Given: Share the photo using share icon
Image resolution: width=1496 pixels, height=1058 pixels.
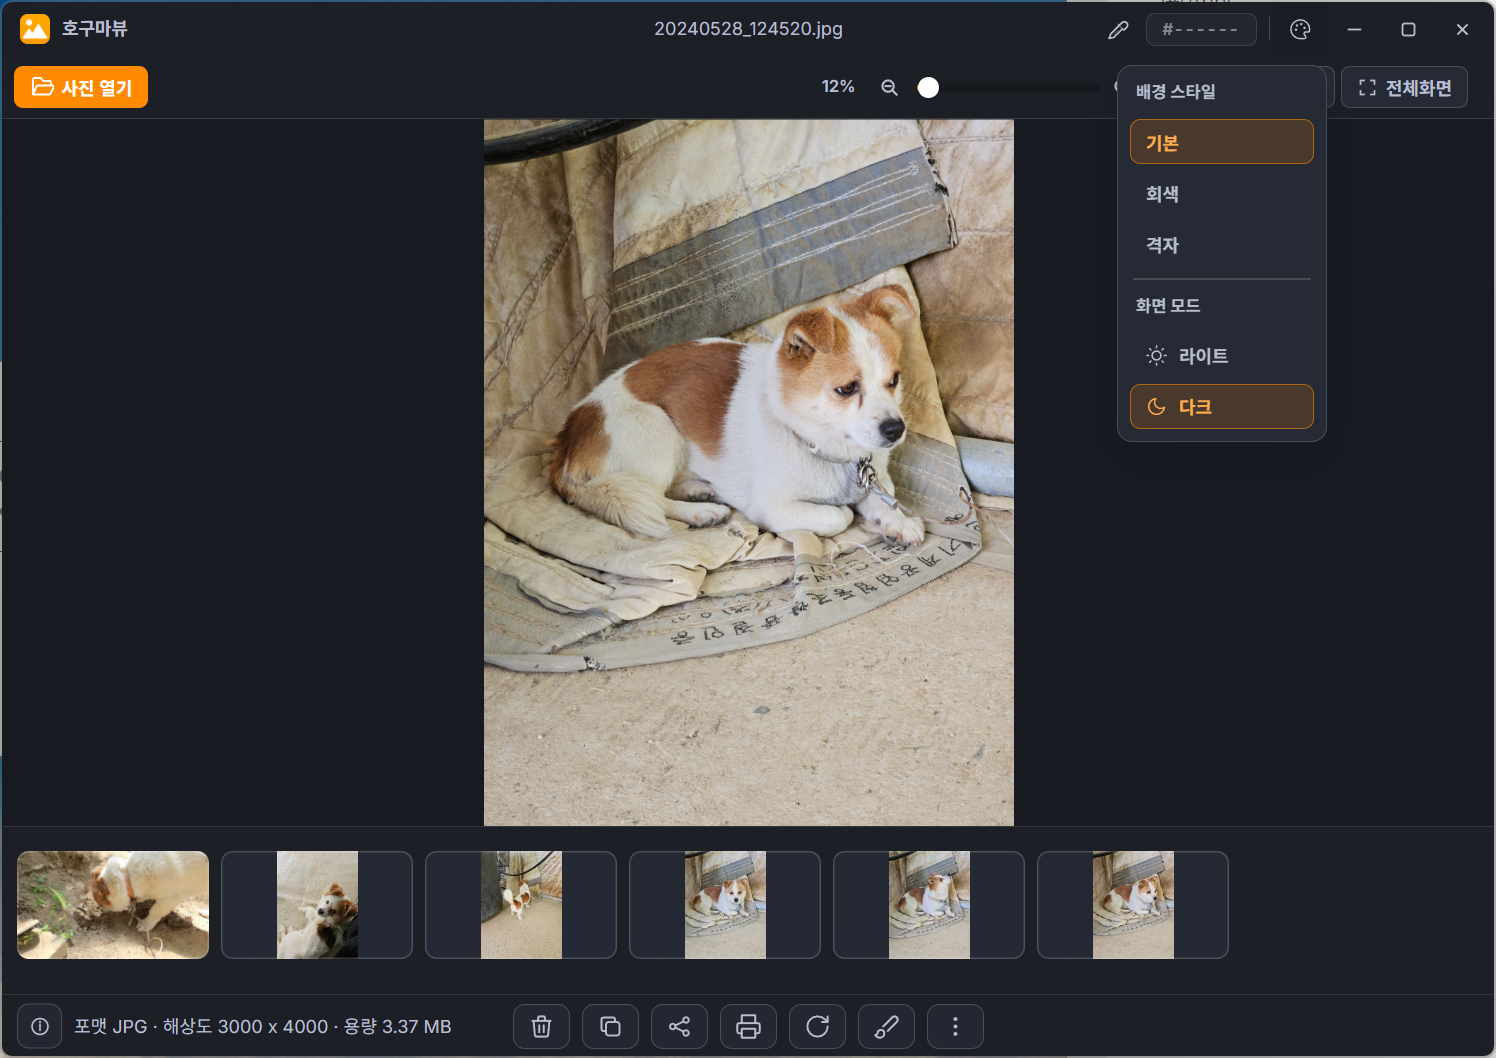Looking at the screenshot, I should coord(679,1026).
